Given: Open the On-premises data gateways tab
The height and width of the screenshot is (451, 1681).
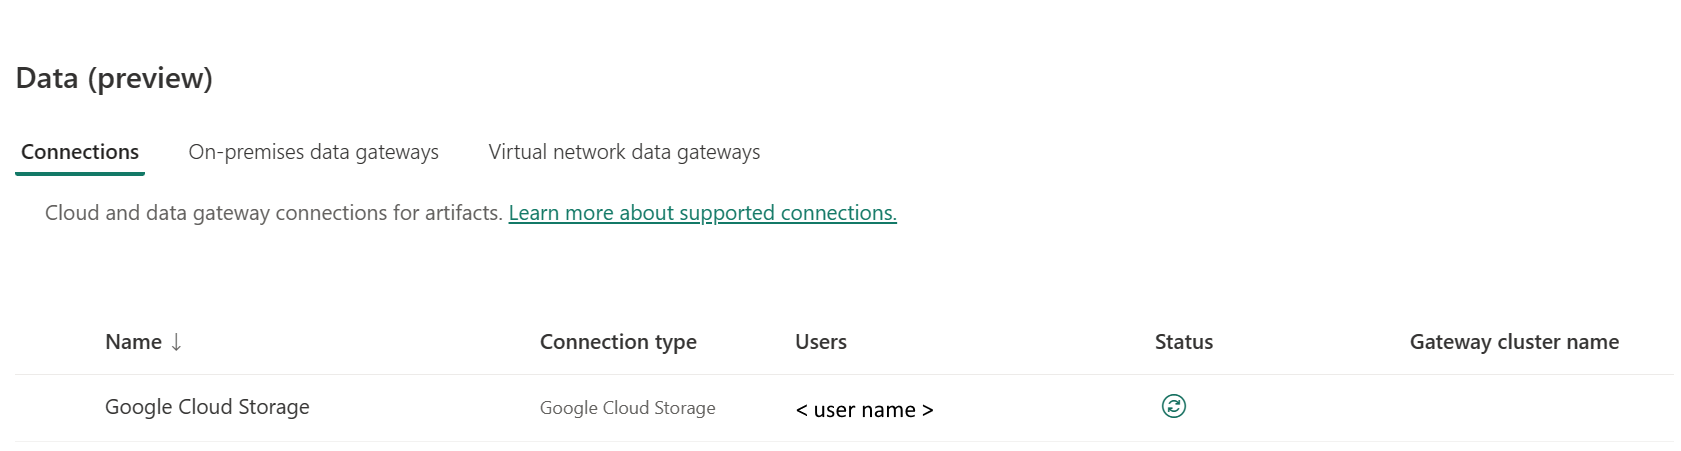Looking at the screenshot, I should point(314,152).
